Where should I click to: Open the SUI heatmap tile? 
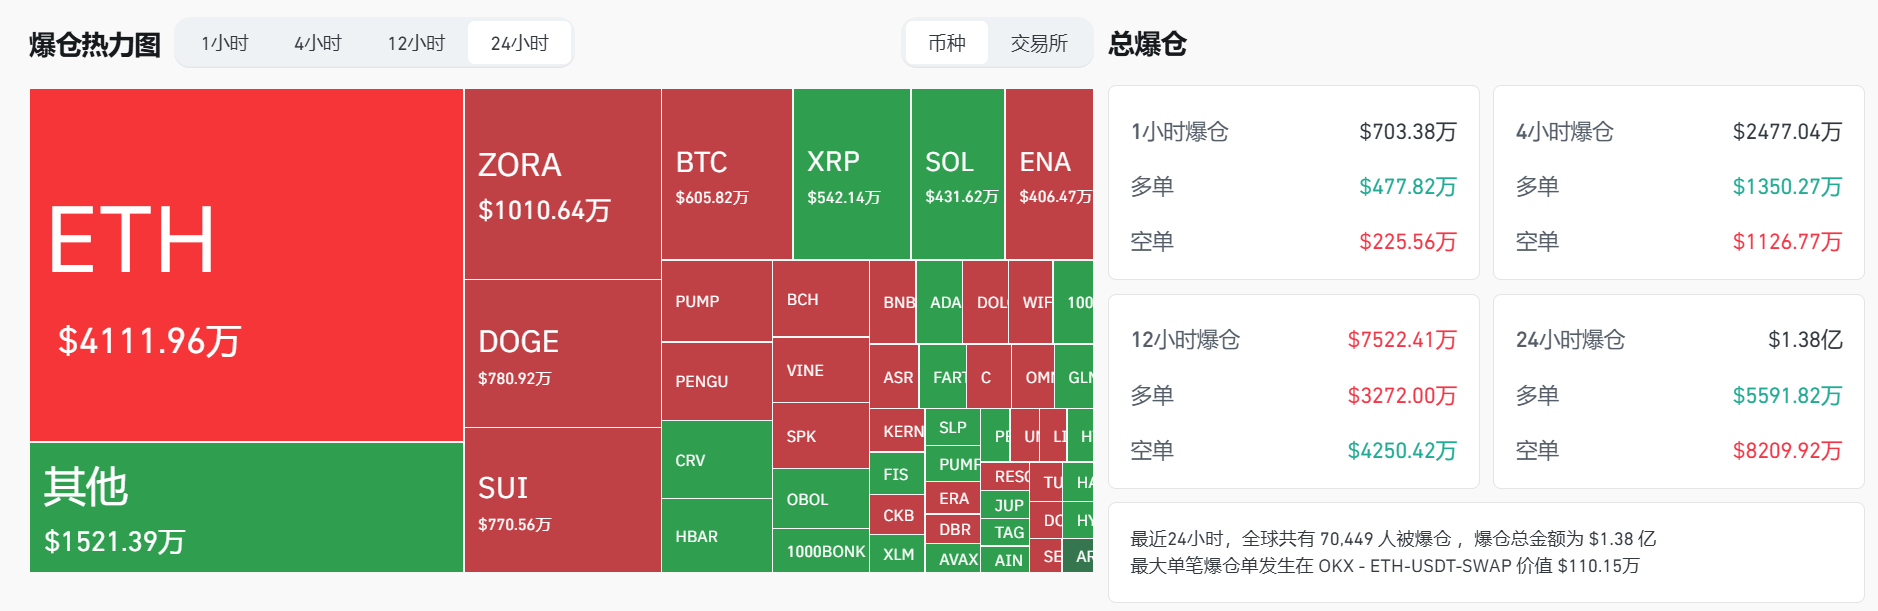point(562,500)
